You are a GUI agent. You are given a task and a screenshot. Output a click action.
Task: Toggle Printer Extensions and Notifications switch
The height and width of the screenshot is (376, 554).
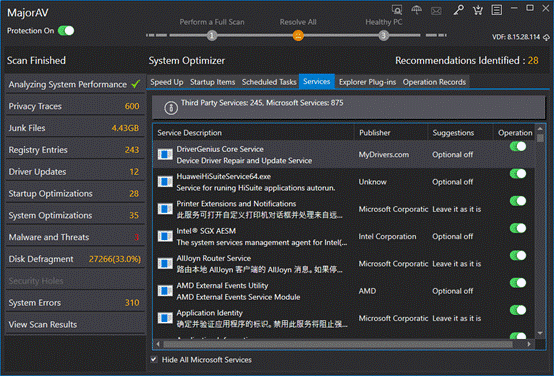pyautogui.click(x=518, y=201)
